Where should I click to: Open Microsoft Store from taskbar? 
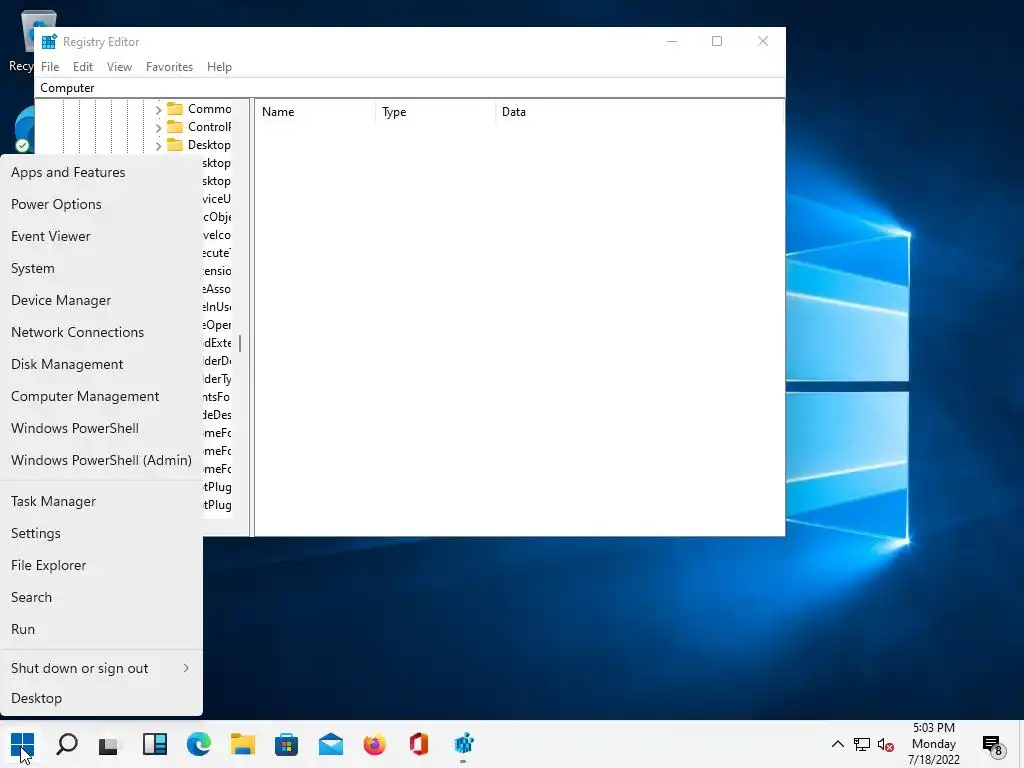[286, 744]
